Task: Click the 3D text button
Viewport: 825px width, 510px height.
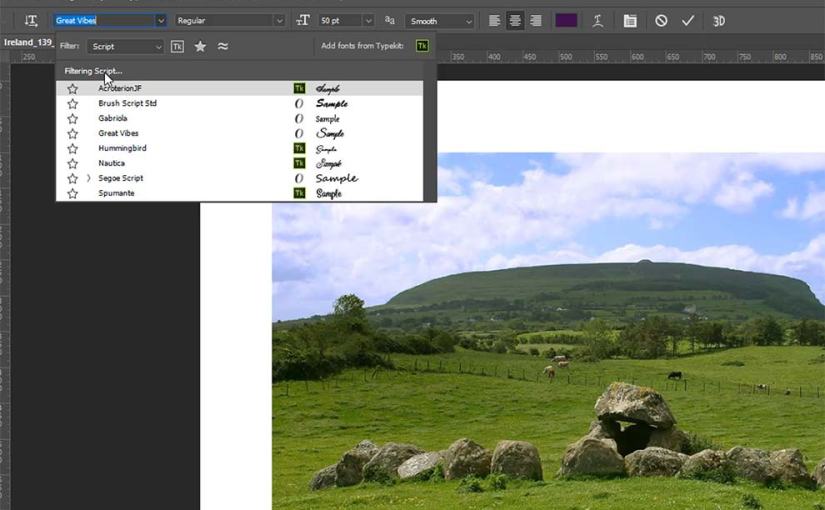Action: (719, 21)
